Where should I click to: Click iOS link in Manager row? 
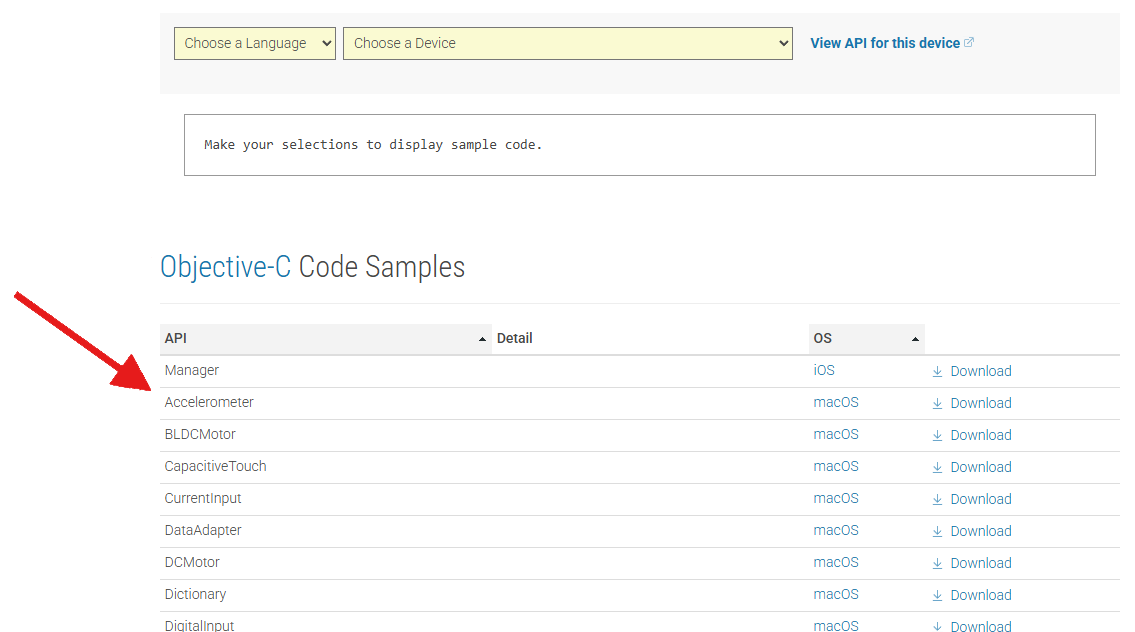pyautogui.click(x=824, y=370)
